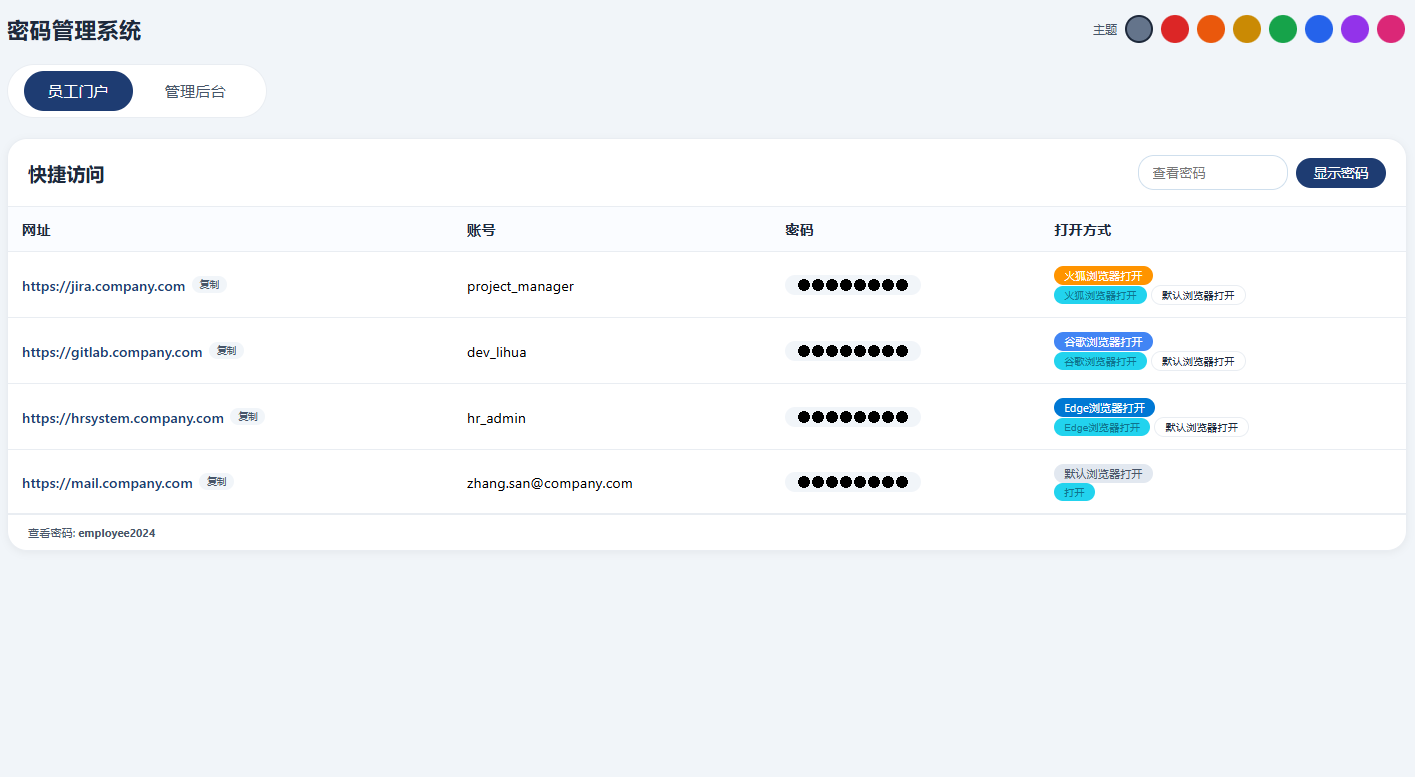Open the https://mail.company.com link
Image resolution: width=1415 pixels, height=777 pixels.
pyautogui.click(x=107, y=483)
